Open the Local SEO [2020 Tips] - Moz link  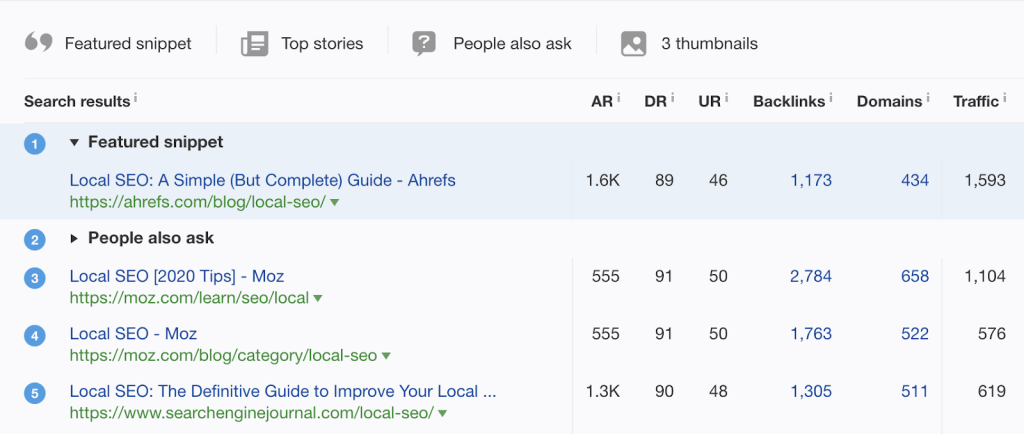pyautogui.click(x=177, y=276)
